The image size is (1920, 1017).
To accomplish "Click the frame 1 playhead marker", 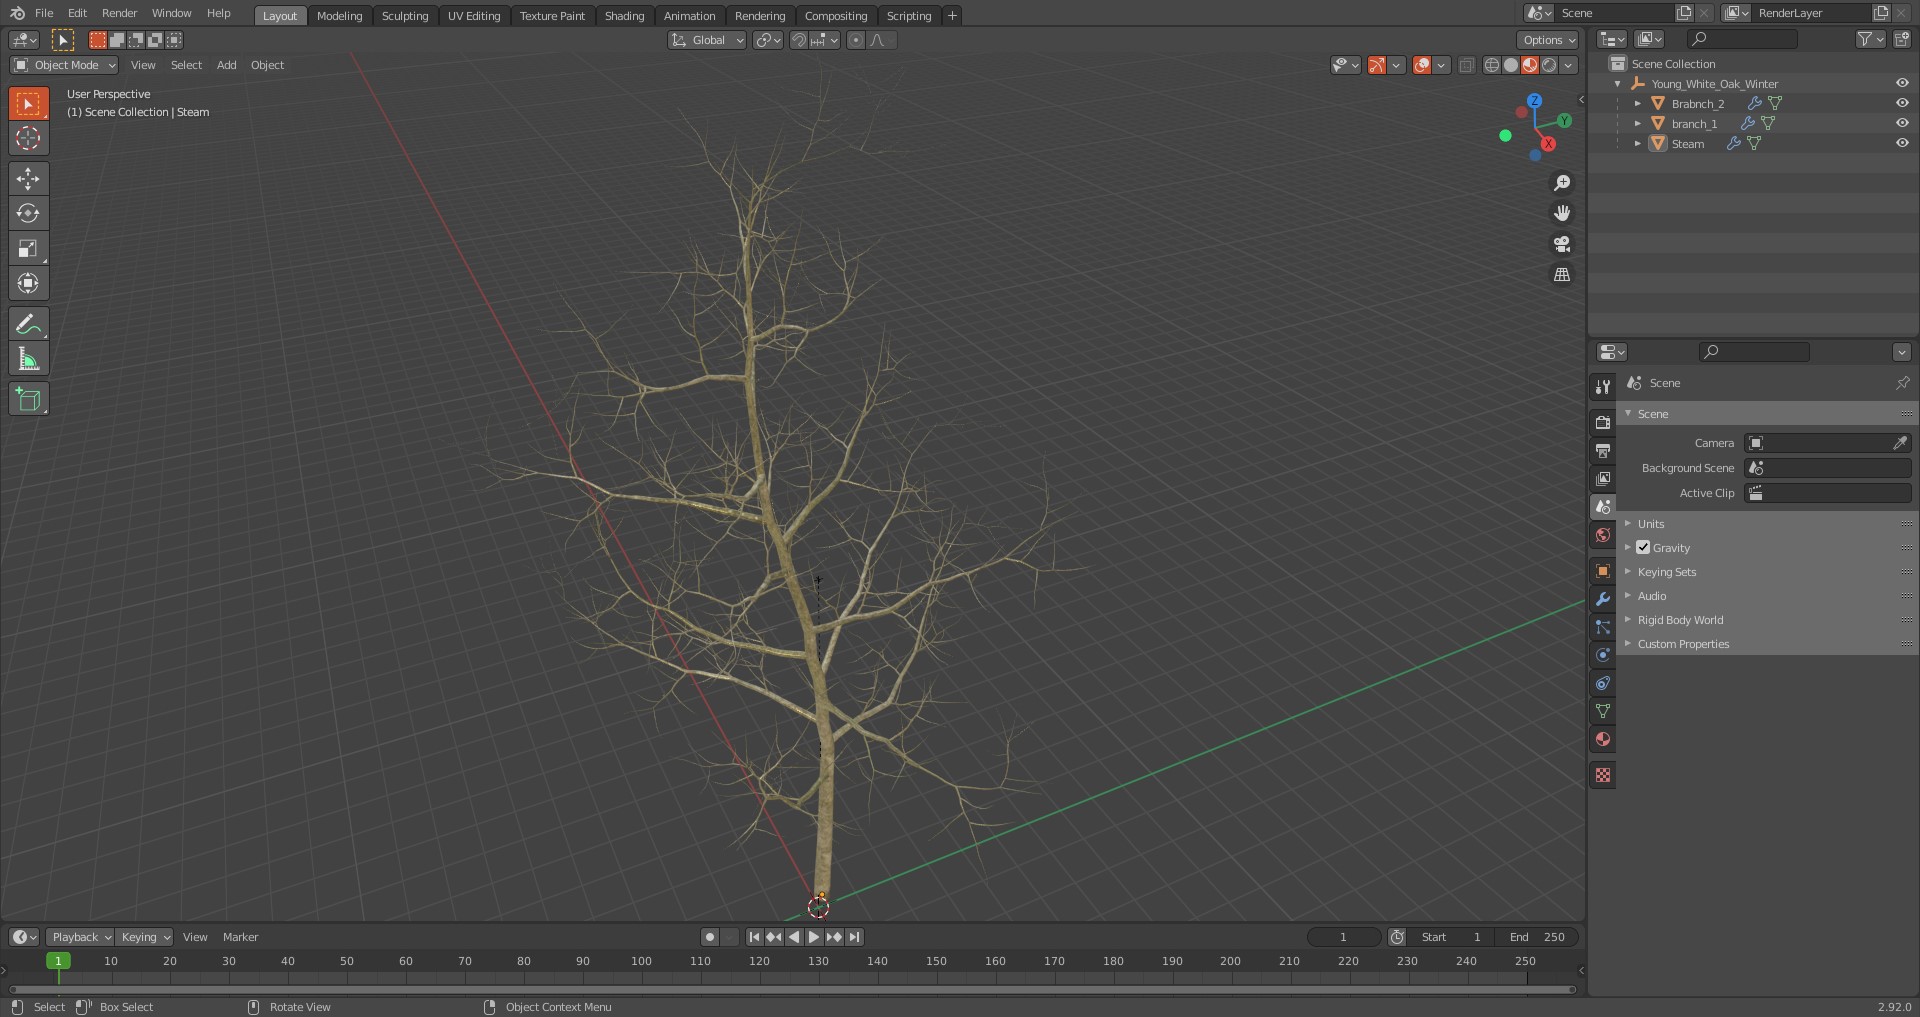I will pos(58,961).
